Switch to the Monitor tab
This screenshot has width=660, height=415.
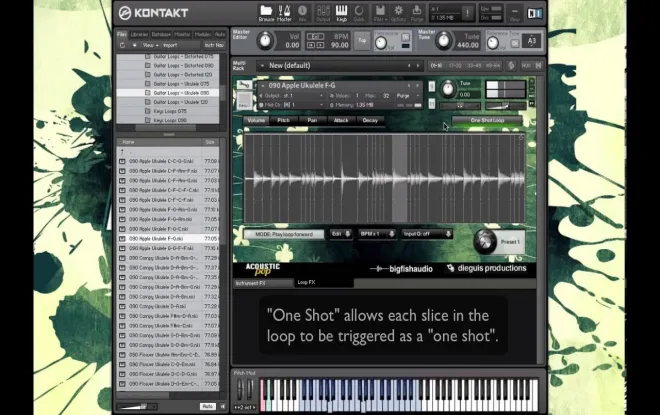(182, 35)
